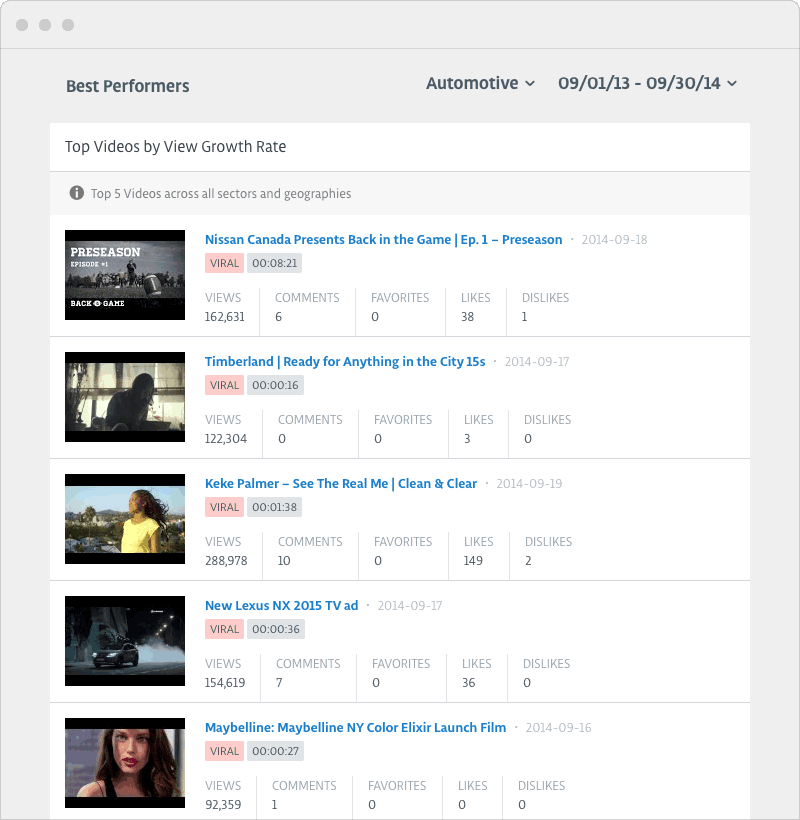This screenshot has width=800, height=820.
Task: Select the Maybelline video thumbnail
Action: coord(125,763)
